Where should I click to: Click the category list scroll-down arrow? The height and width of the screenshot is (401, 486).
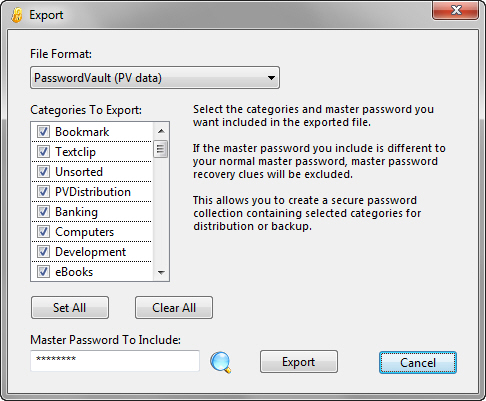pos(161,272)
